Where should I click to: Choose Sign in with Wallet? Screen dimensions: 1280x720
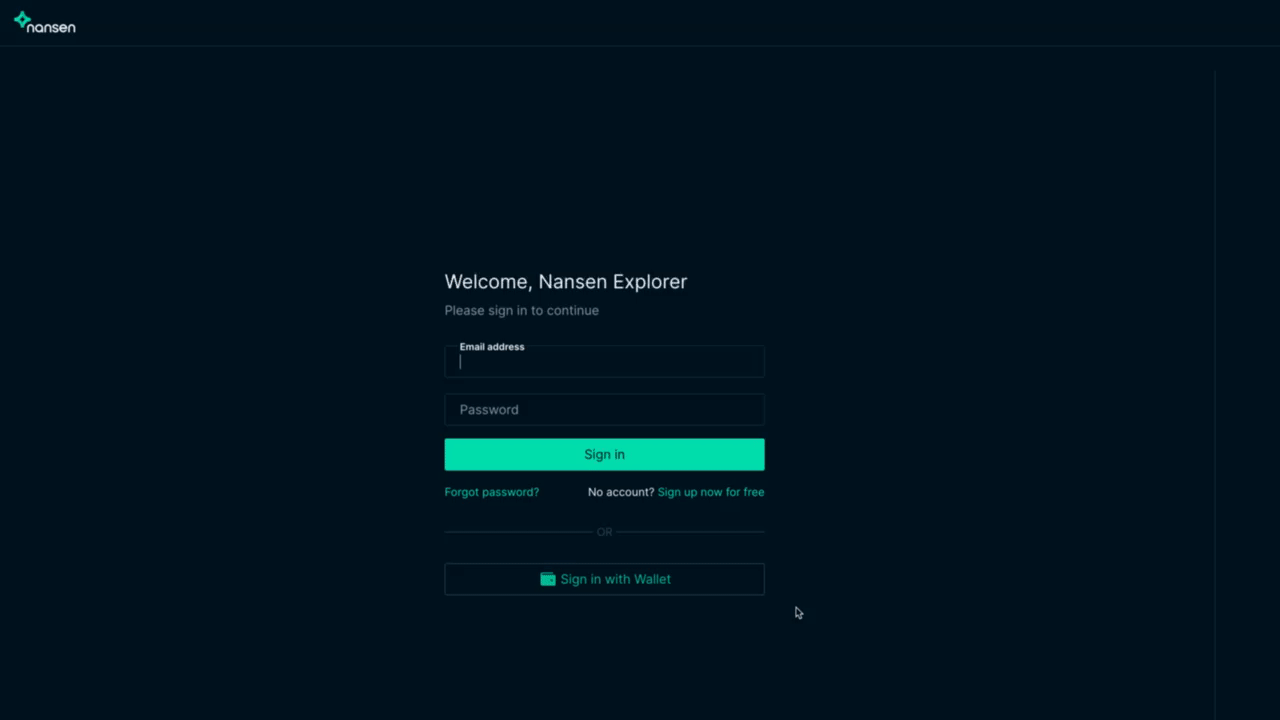point(604,579)
